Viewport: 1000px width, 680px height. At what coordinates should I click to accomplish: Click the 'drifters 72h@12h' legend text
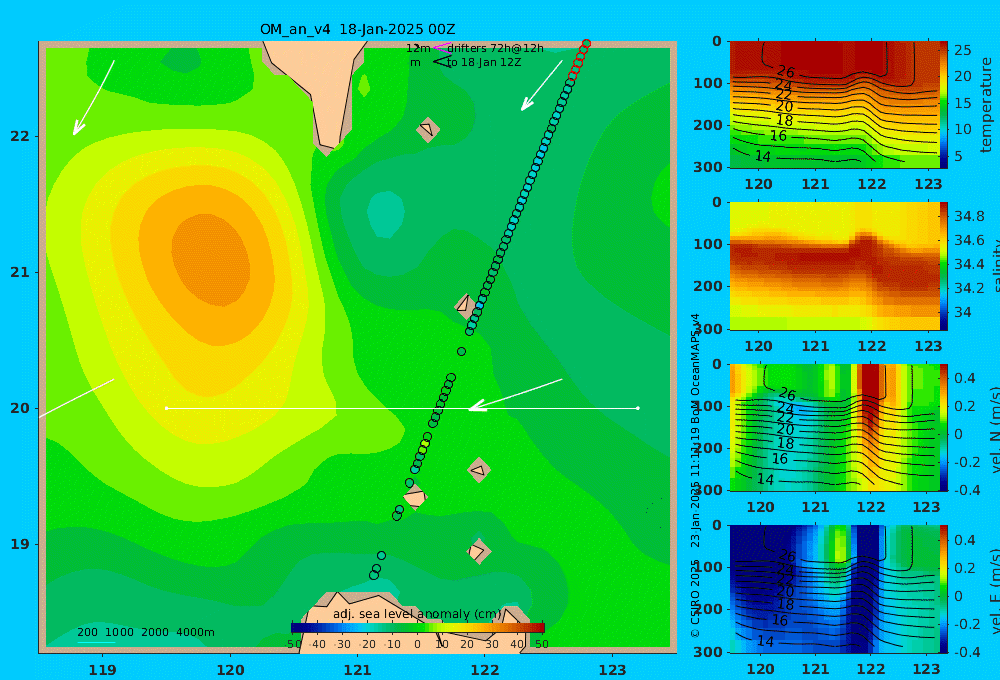tap(495, 48)
